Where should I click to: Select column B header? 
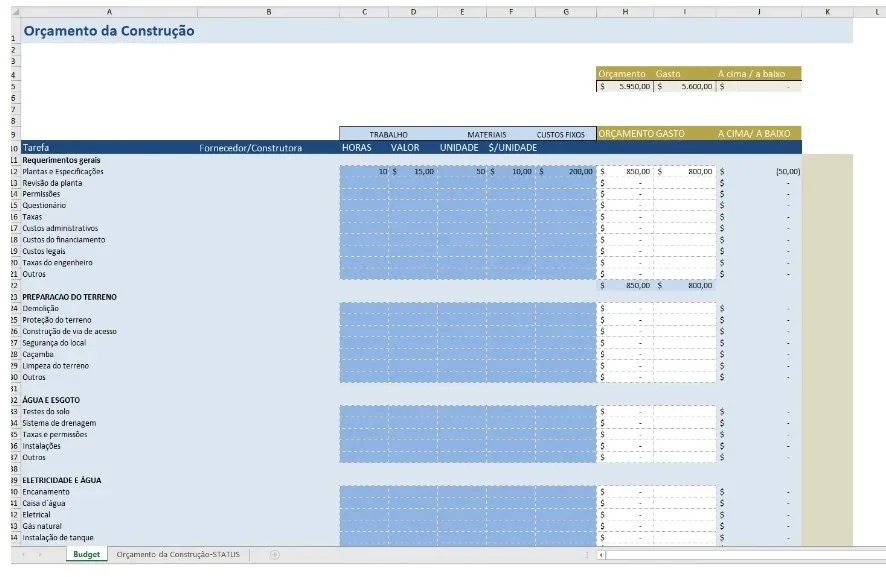268,11
